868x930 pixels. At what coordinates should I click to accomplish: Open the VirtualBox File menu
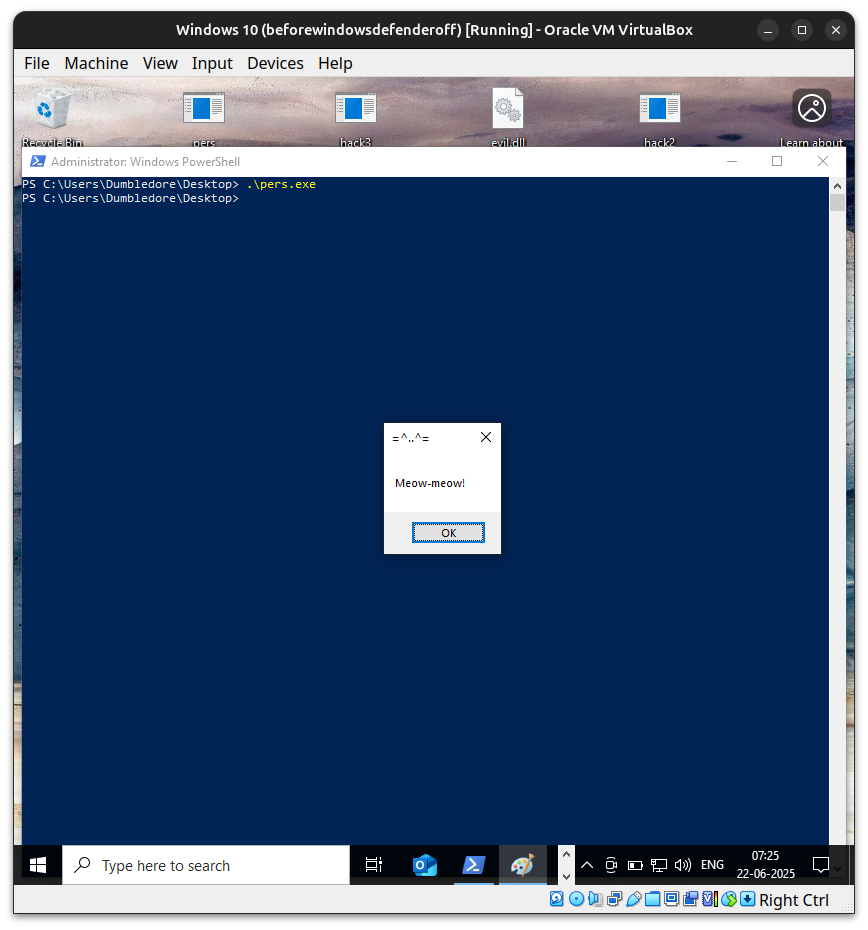click(x=37, y=63)
